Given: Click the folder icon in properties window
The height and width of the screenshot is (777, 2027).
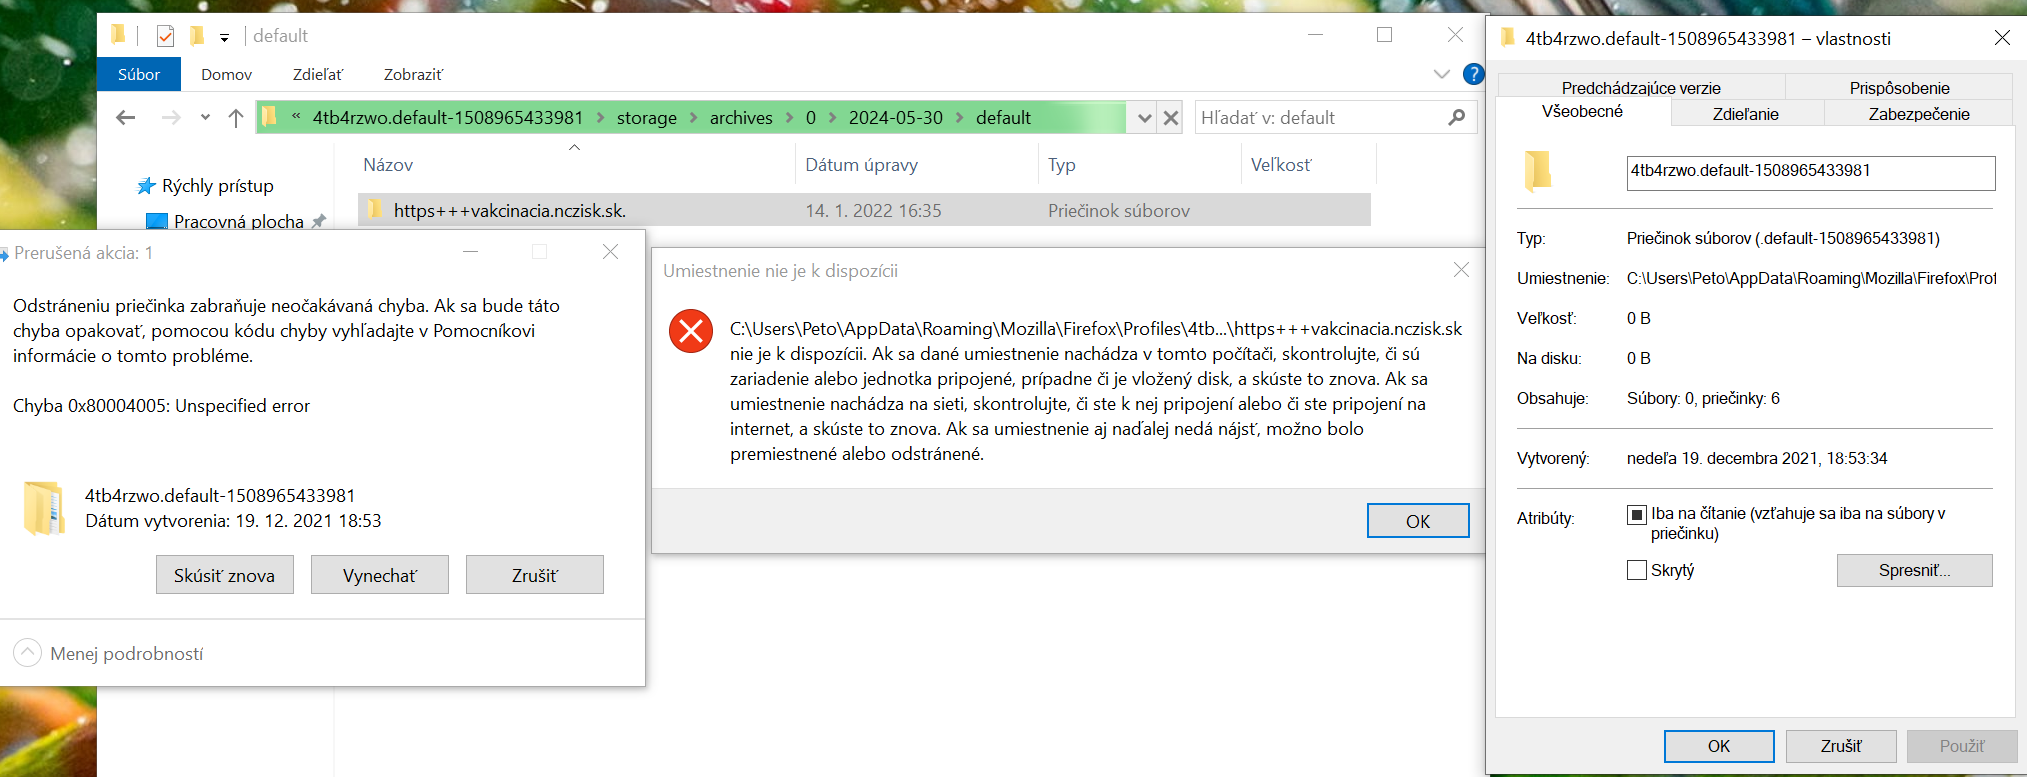Looking at the screenshot, I should click(x=1538, y=171).
